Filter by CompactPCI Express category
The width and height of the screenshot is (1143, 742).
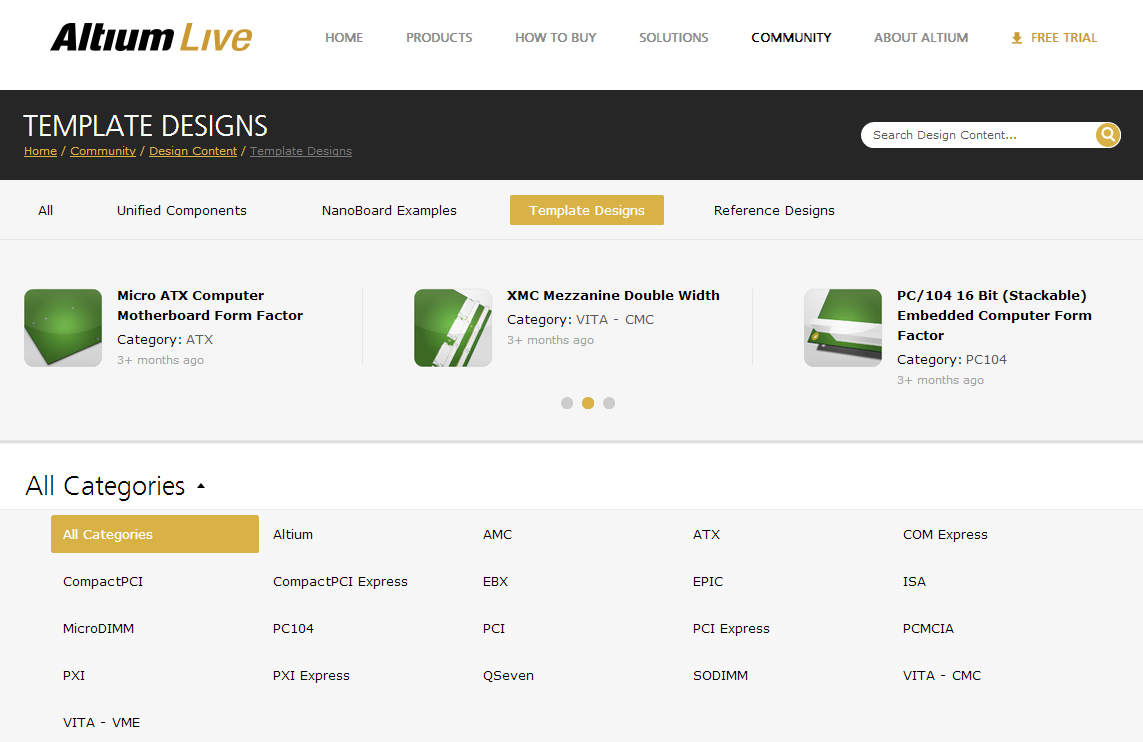[340, 582]
